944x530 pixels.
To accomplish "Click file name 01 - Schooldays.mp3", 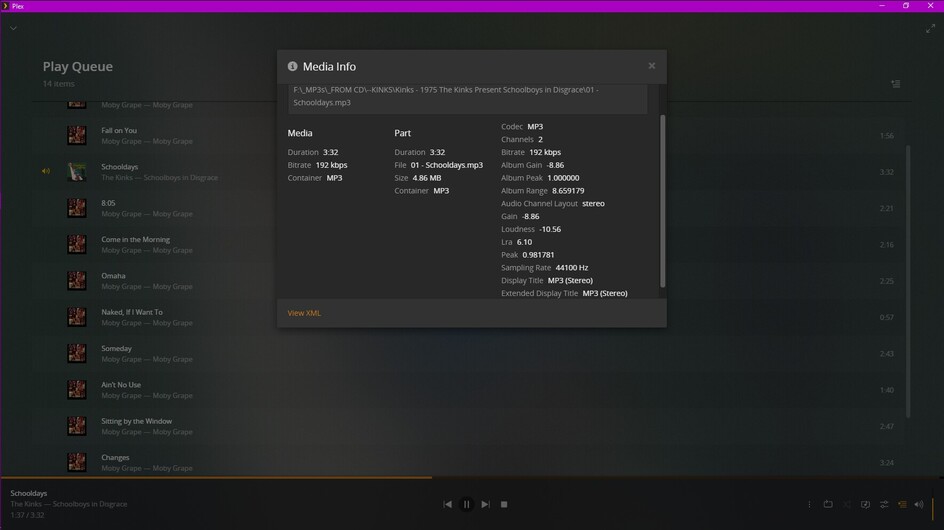I will pos(447,165).
